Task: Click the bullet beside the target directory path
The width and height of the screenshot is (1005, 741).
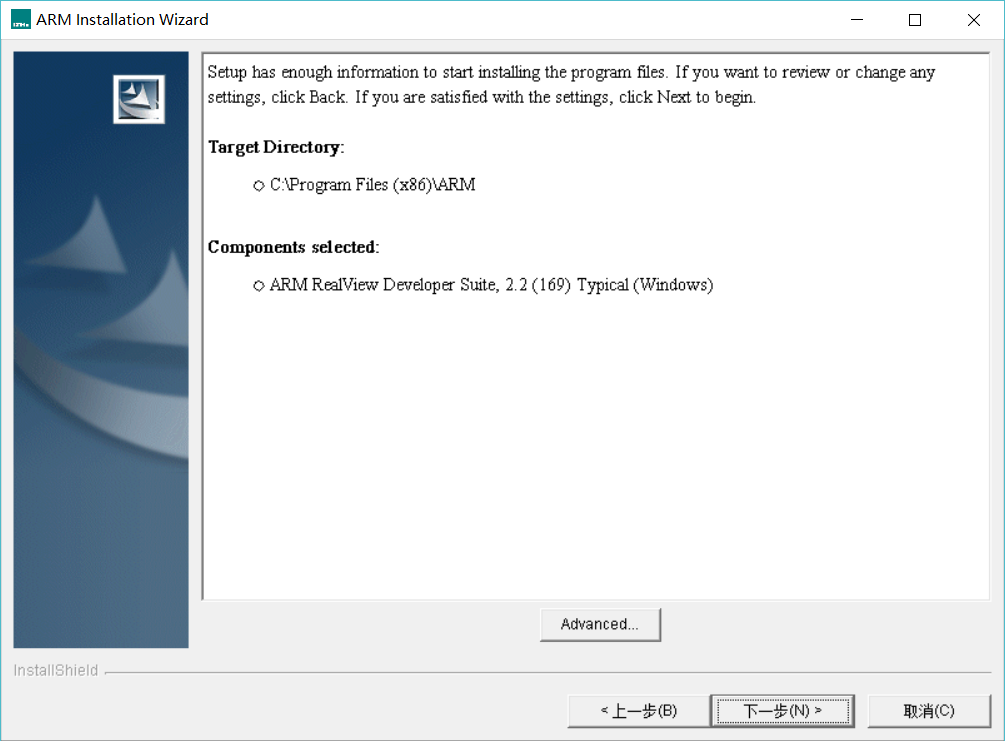Action: pos(258,186)
